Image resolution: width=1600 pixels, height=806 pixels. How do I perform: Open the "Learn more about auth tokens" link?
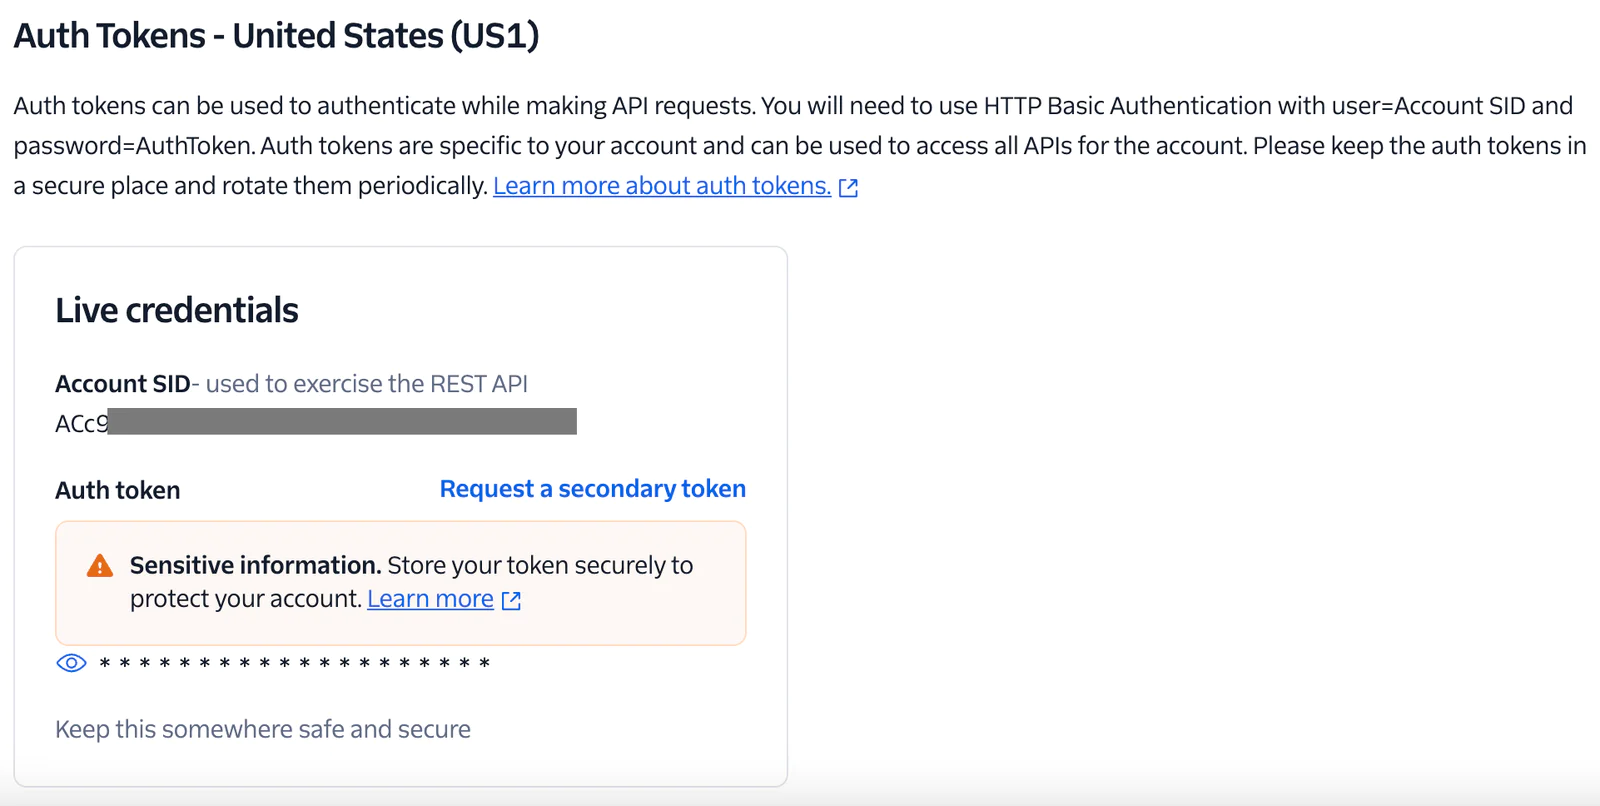pyautogui.click(x=661, y=186)
